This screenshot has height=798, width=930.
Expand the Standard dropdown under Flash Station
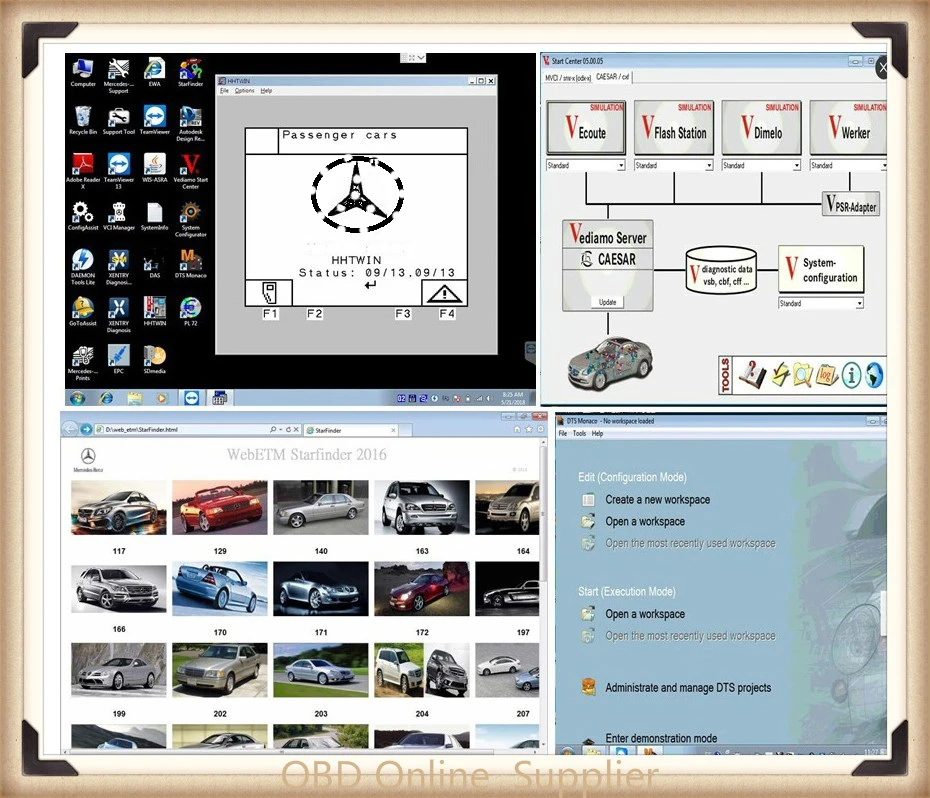tap(674, 166)
